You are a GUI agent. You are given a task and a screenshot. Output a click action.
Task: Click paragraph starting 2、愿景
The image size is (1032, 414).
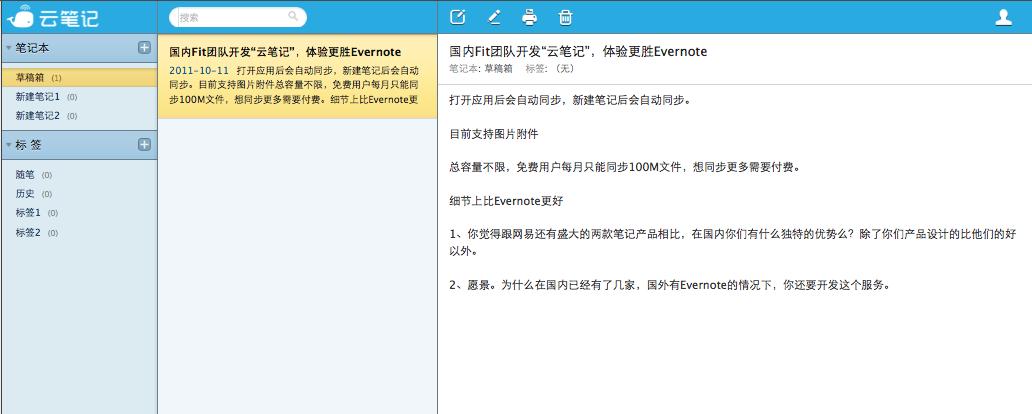click(670, 286)
